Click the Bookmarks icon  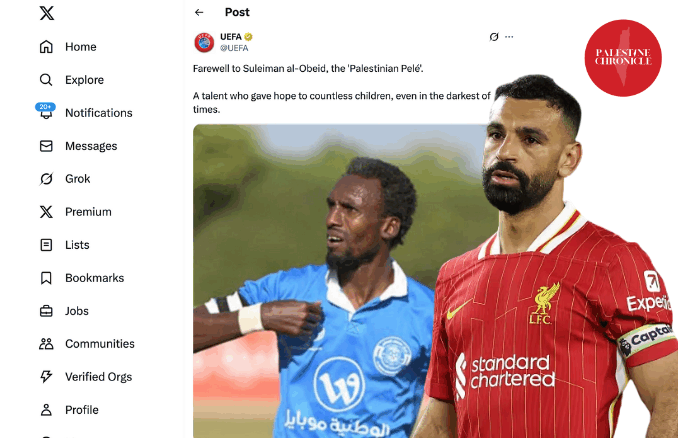click(46, 278)
